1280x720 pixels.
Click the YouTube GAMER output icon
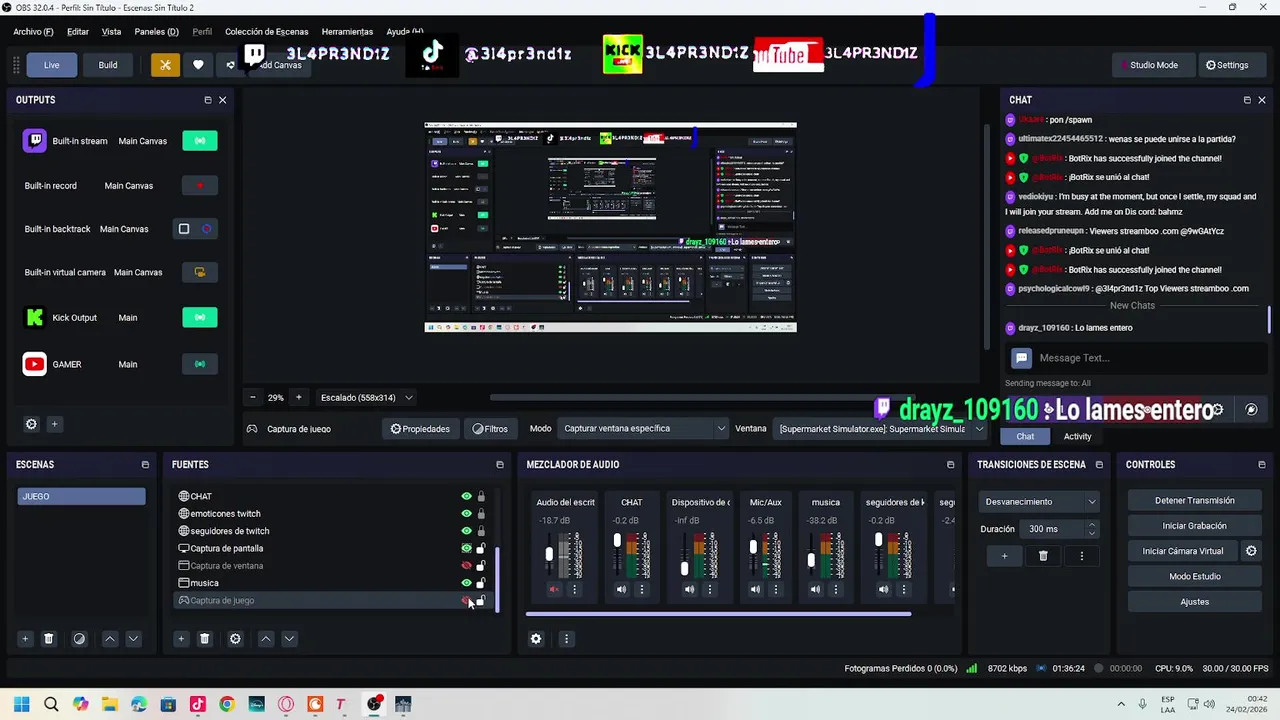(x=35, y=364)
